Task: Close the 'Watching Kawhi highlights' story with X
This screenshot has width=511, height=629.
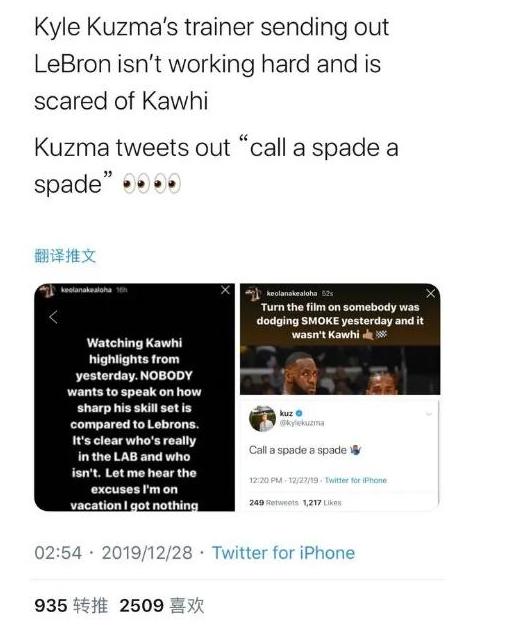Action: click(225, 290)
